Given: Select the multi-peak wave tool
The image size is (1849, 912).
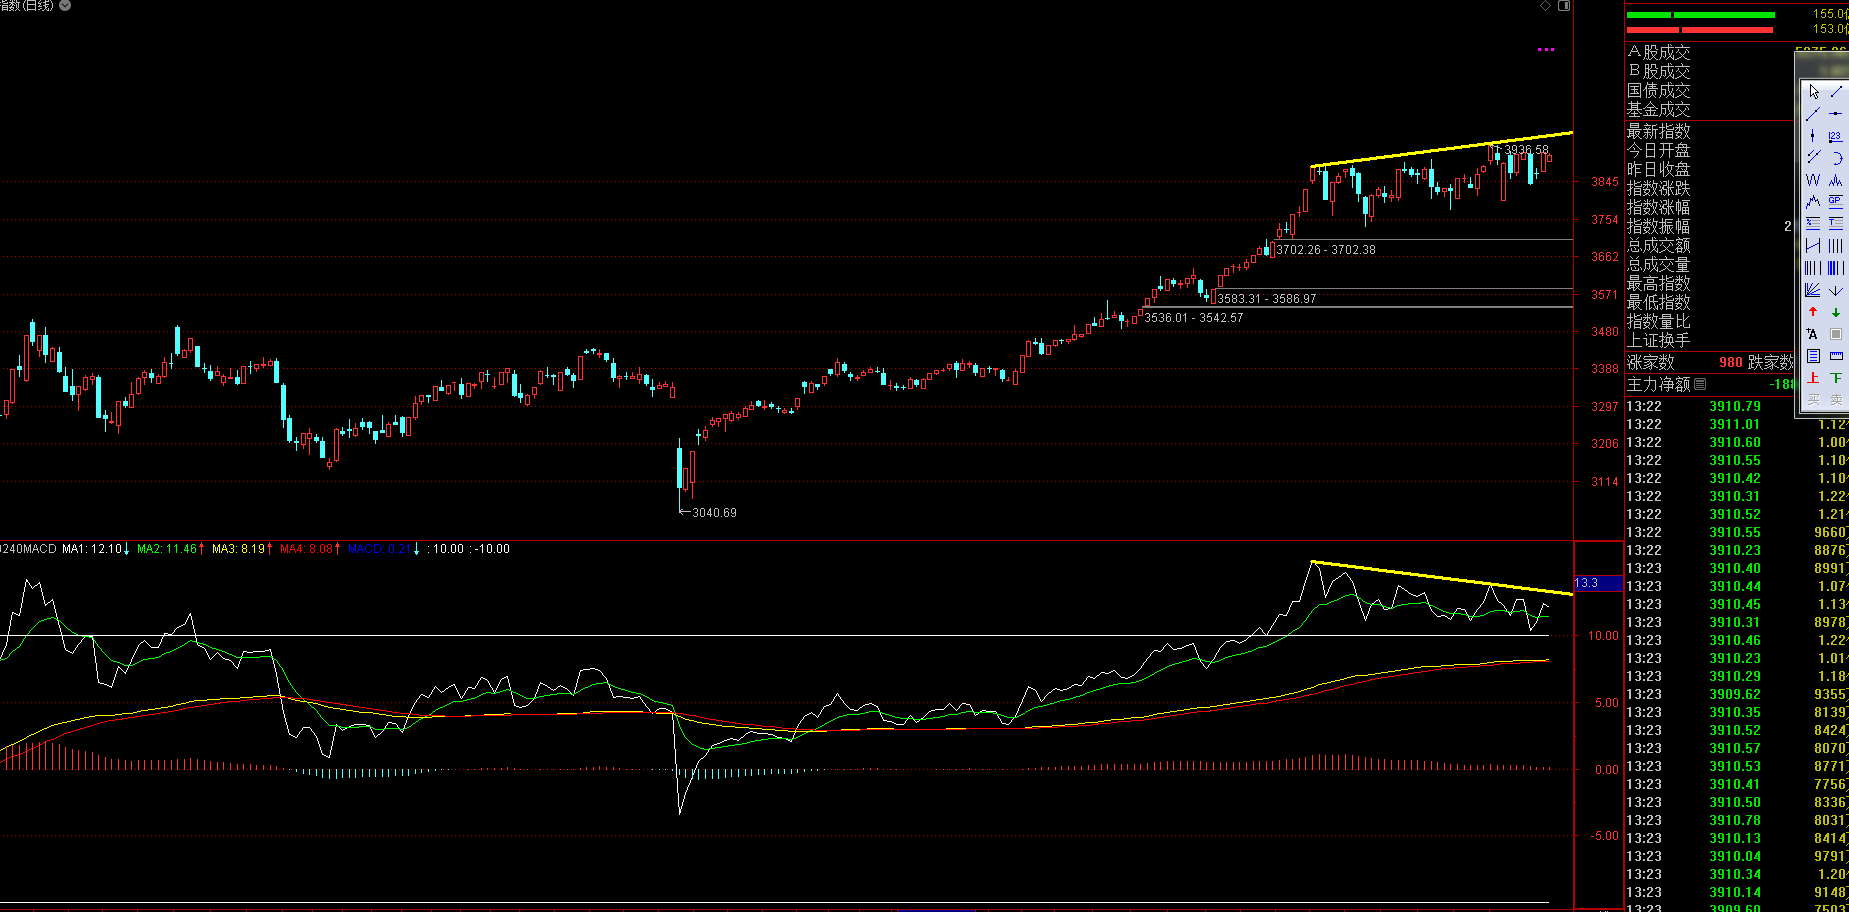Looking at the screenshot, I should coord(1836,180).
